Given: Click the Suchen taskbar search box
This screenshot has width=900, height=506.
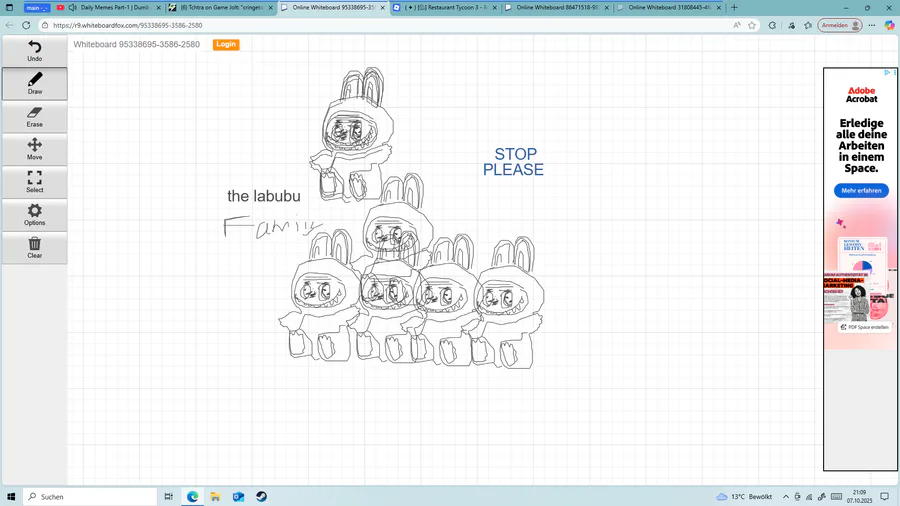Looking at the screenshot, I should tap(90, 497).
